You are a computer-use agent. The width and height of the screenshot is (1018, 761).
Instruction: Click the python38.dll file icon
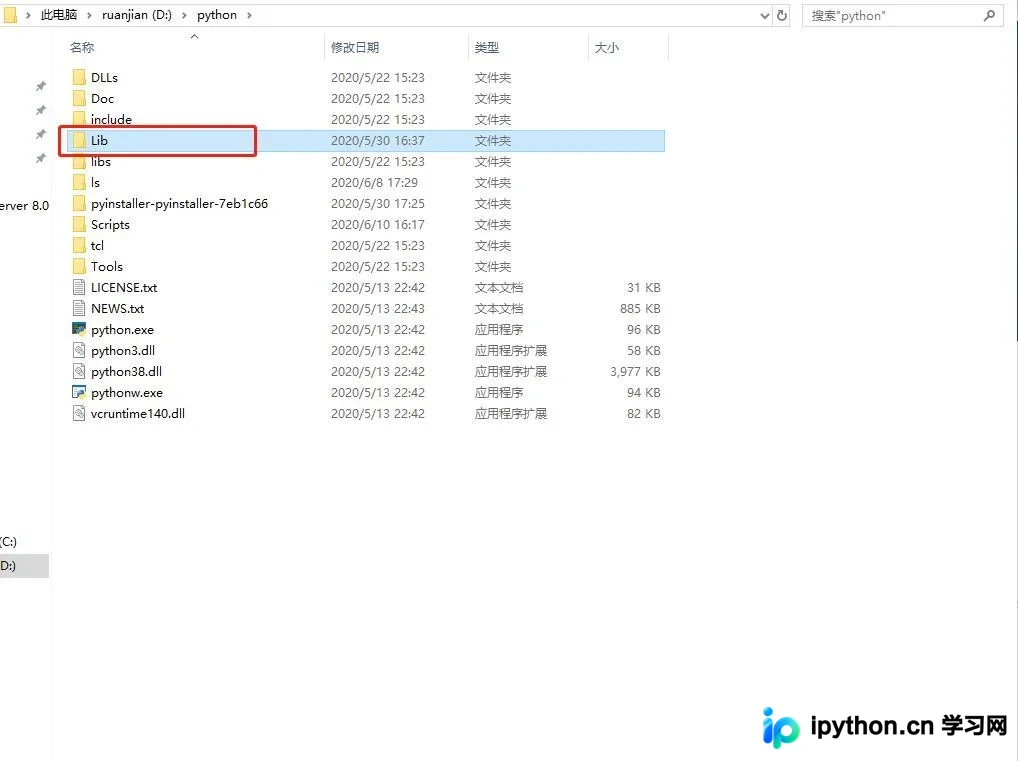79,371
